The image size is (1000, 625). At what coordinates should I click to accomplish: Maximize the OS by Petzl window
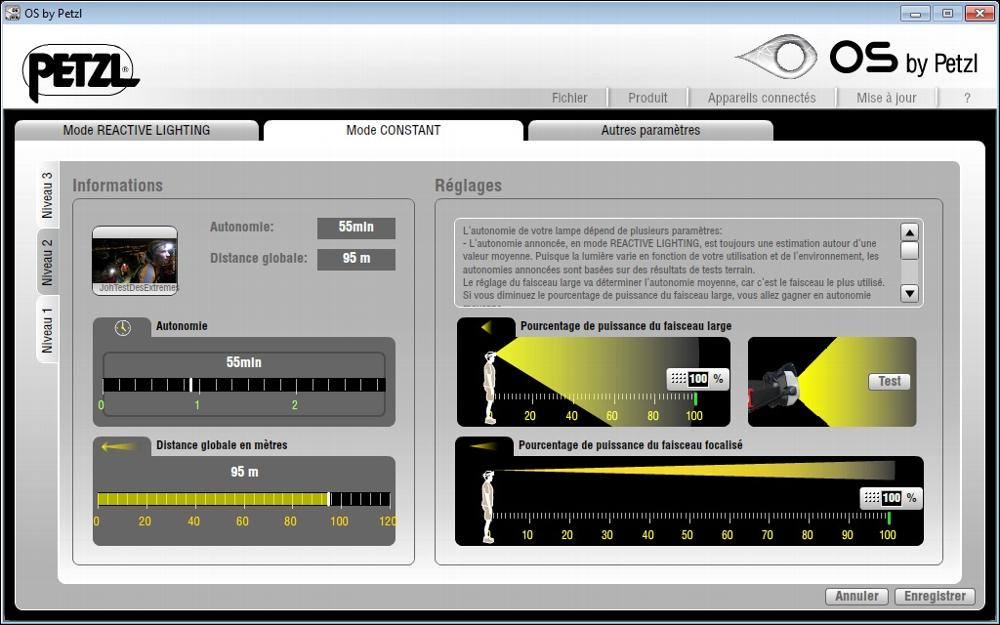tap(947, 13)
